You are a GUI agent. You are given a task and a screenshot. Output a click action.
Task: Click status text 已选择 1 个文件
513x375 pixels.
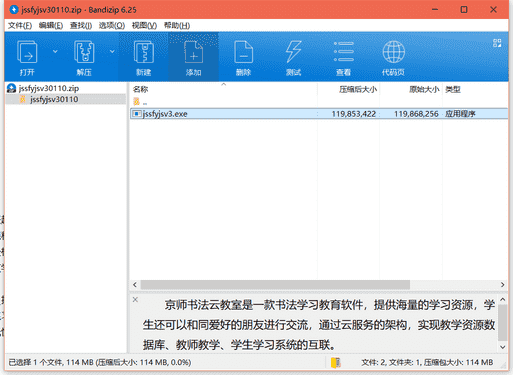(x=36, y=362)
